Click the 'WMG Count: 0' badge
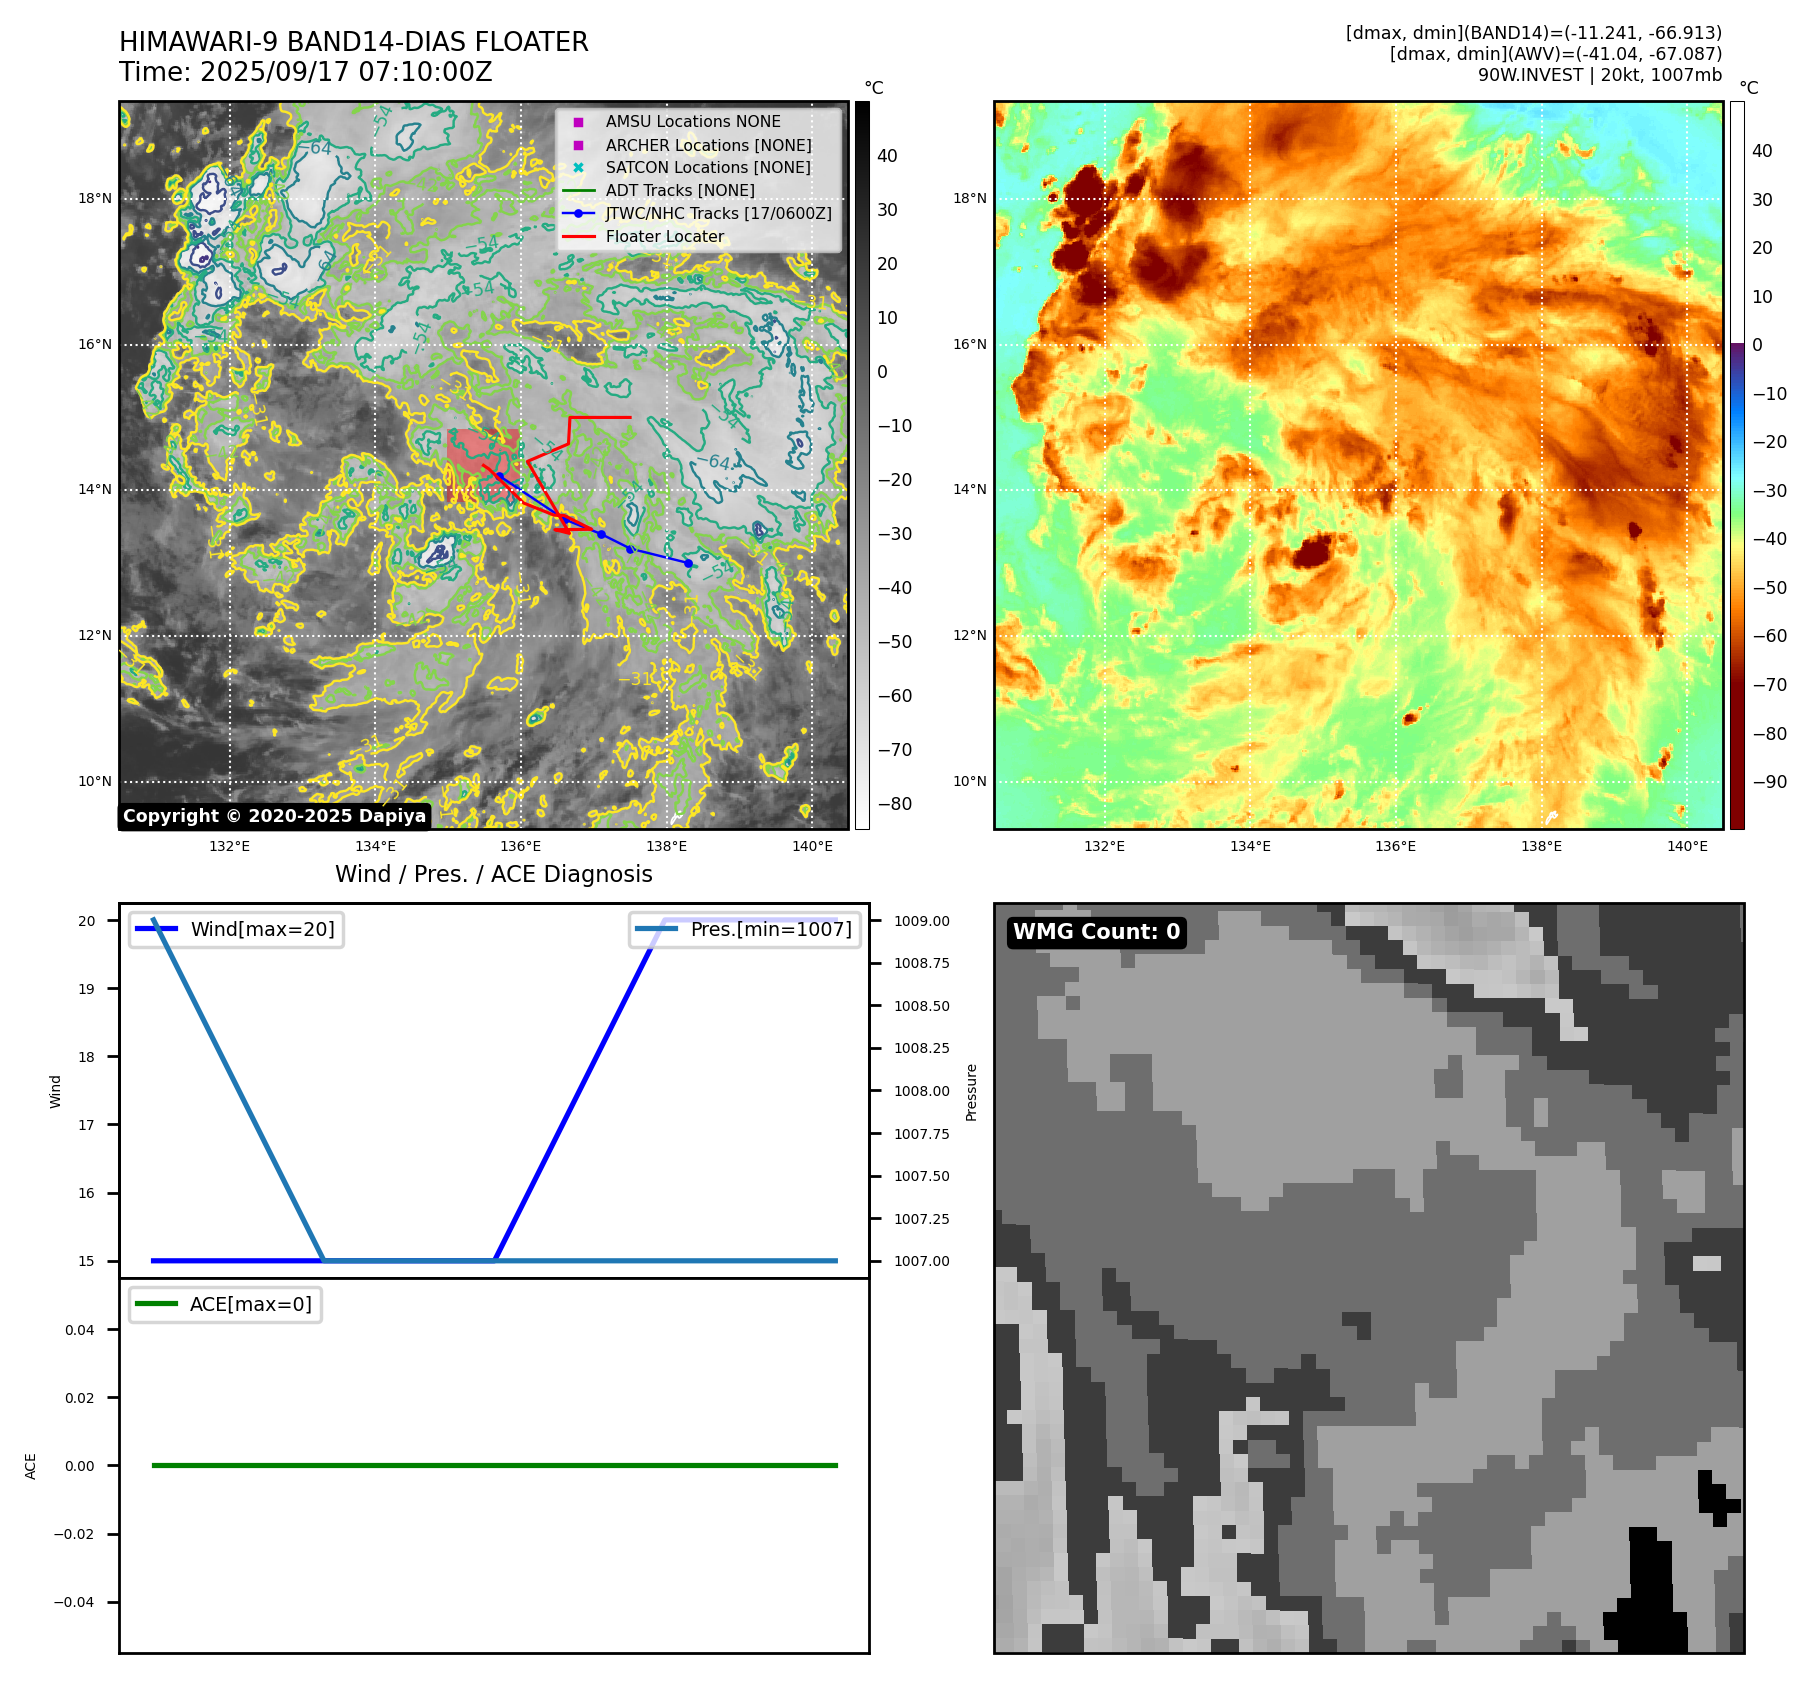1813x1690 pixels. coord(1097,932)
